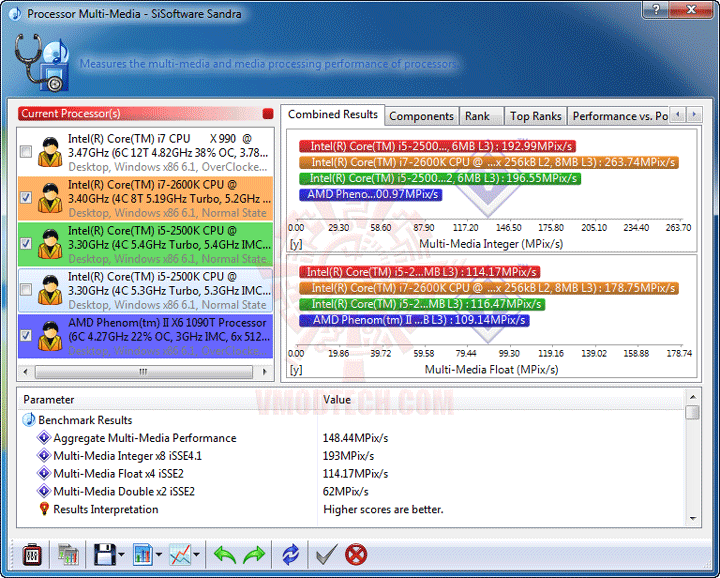Click the Multi-Media Integer x8 diamond icon
This screenshot has height=578, width=720.
[44, 455]
